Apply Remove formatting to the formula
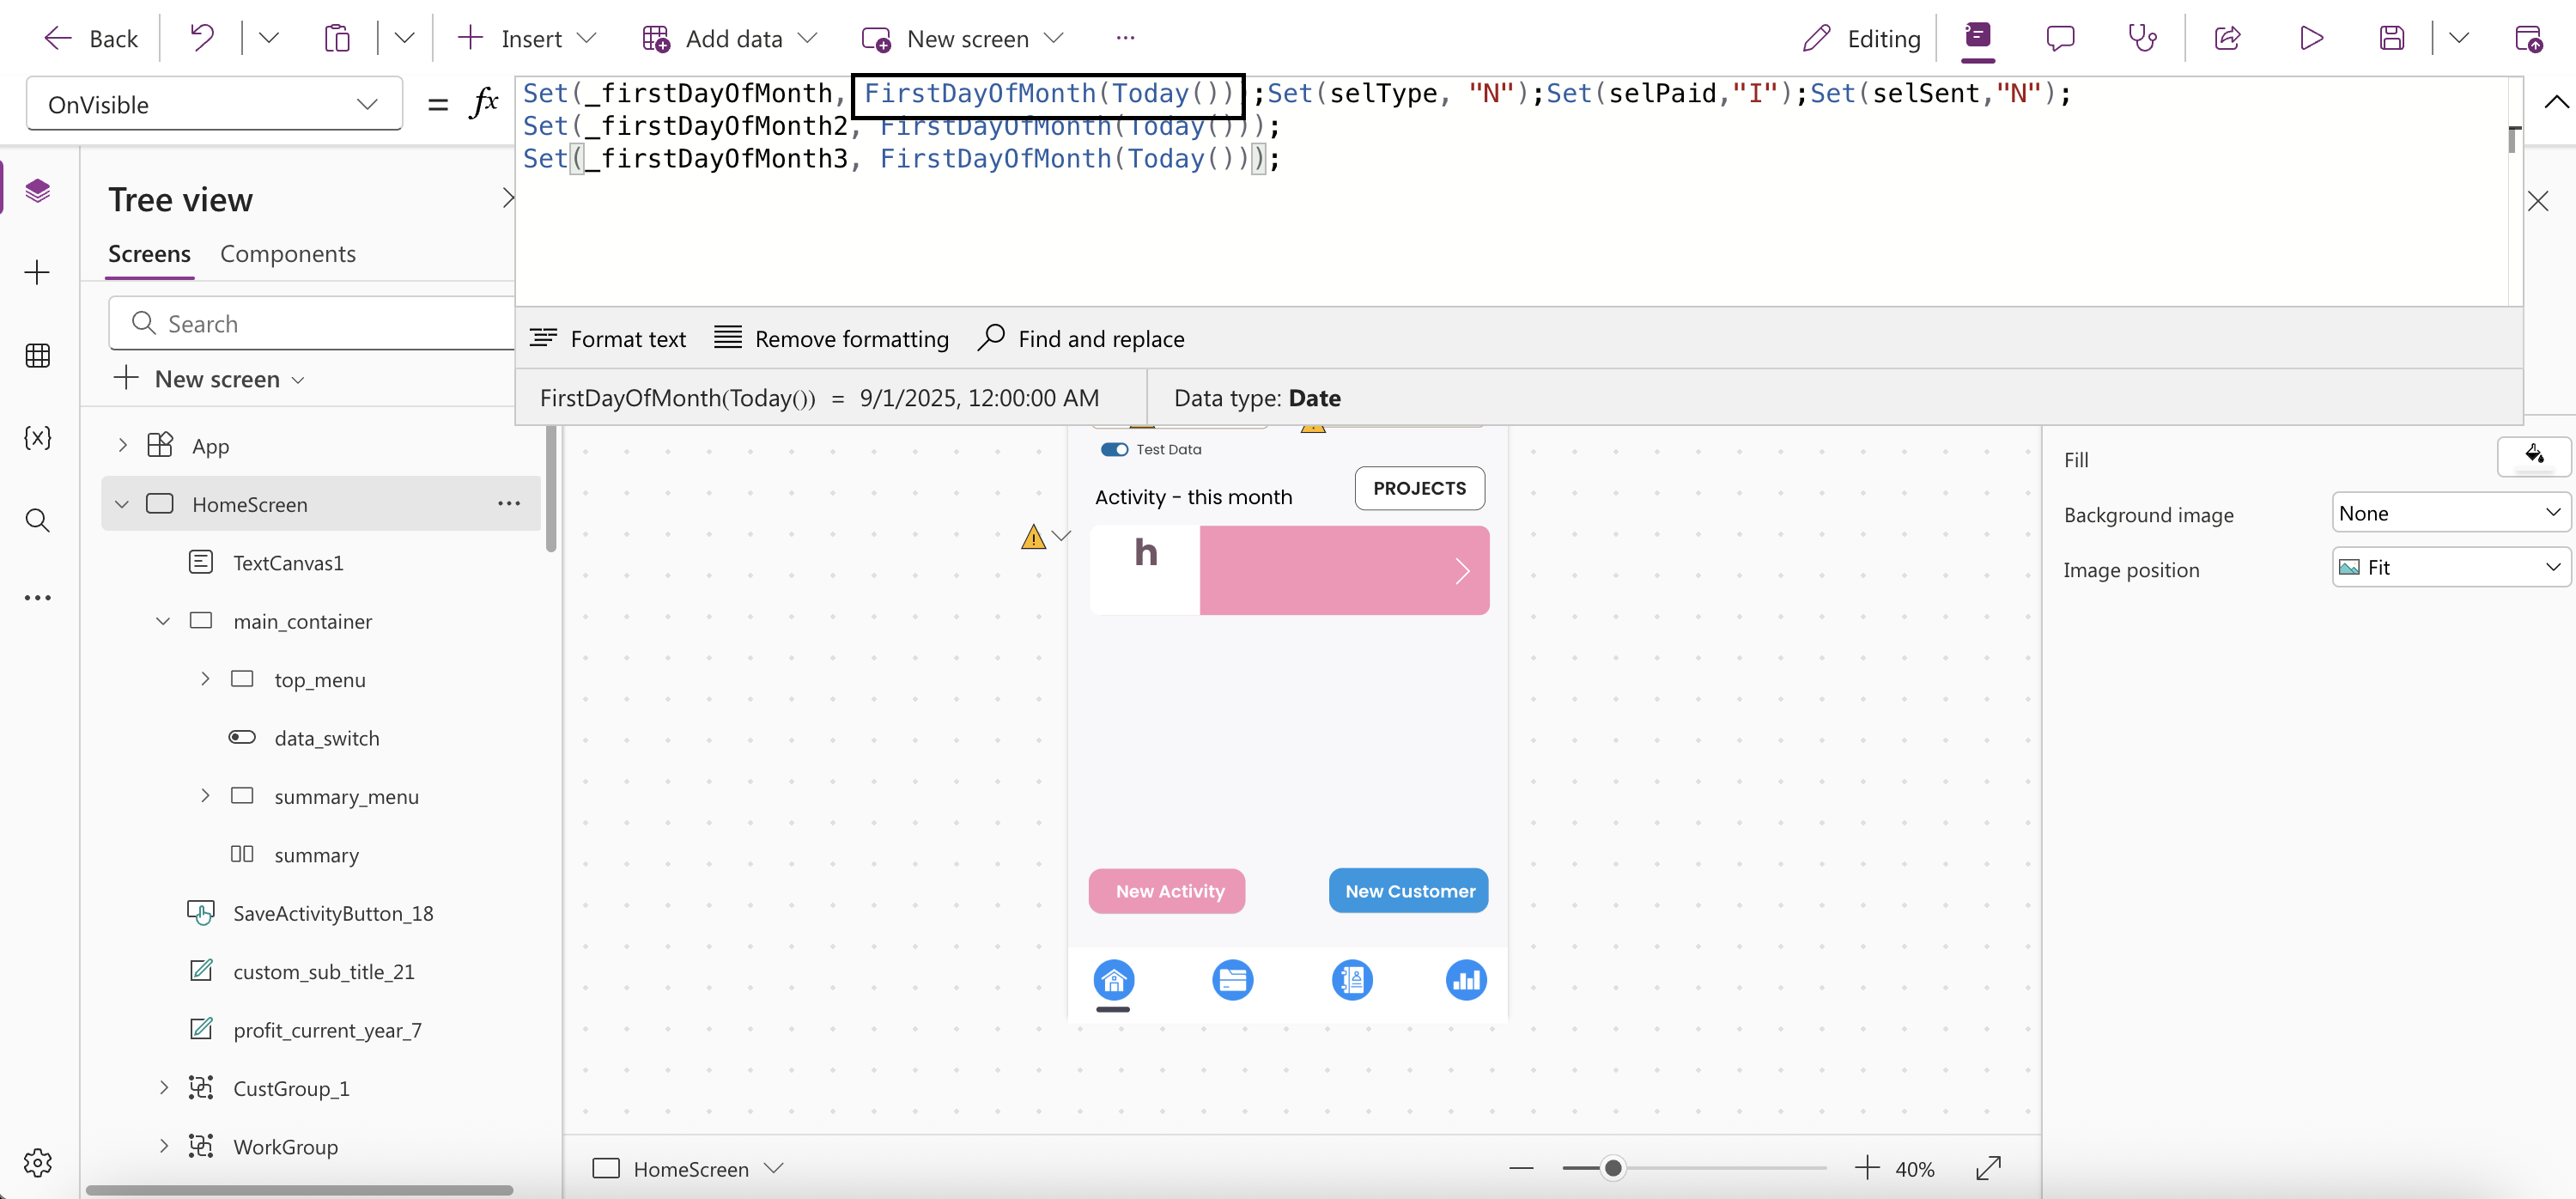2576x1199 pixels. (832, 338)
